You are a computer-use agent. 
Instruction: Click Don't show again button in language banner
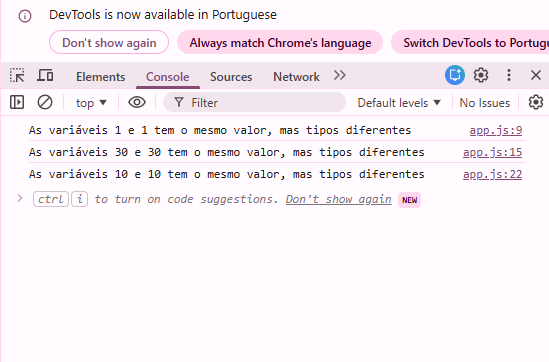tap(109, 42)
